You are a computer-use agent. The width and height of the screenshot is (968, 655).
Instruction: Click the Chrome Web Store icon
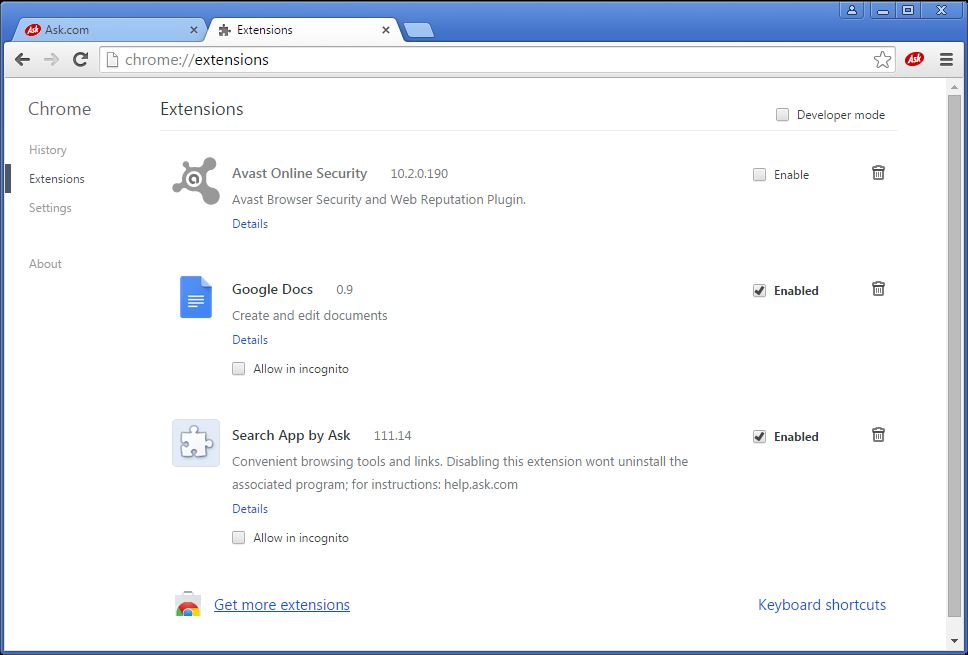188,605
